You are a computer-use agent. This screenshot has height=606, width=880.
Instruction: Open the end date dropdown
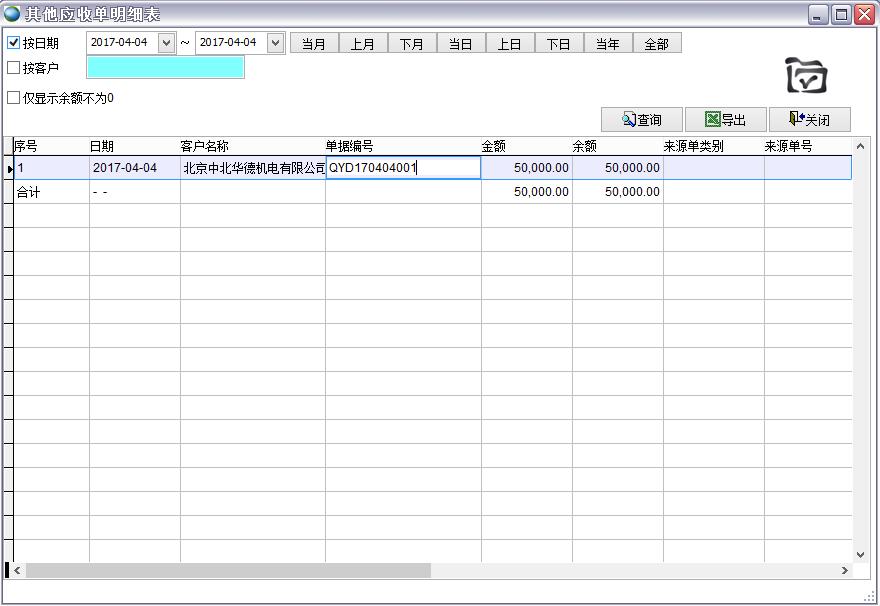click(x=275, y=43)
